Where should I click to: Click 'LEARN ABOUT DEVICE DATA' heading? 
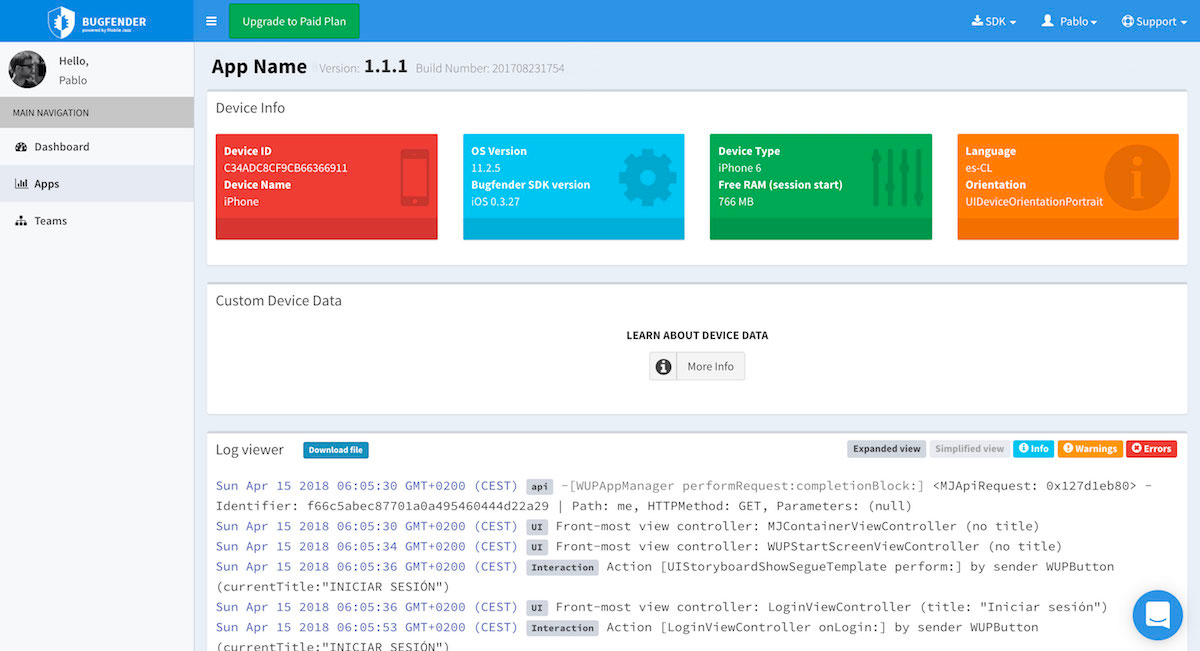pyautogui.click(x=697, y=335)
